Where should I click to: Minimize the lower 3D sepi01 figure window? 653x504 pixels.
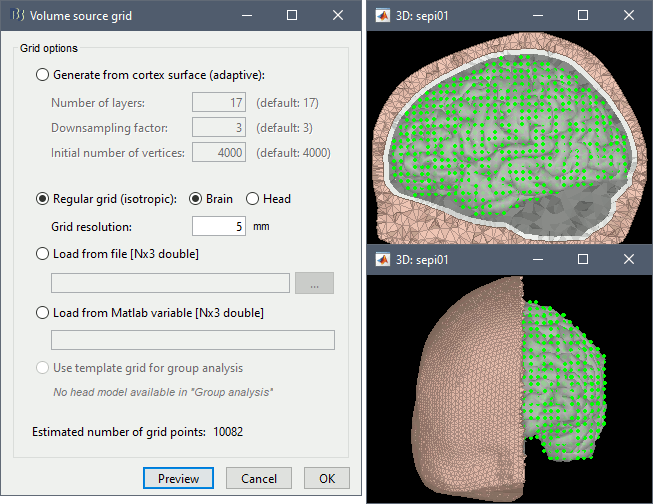click(537, 259)
